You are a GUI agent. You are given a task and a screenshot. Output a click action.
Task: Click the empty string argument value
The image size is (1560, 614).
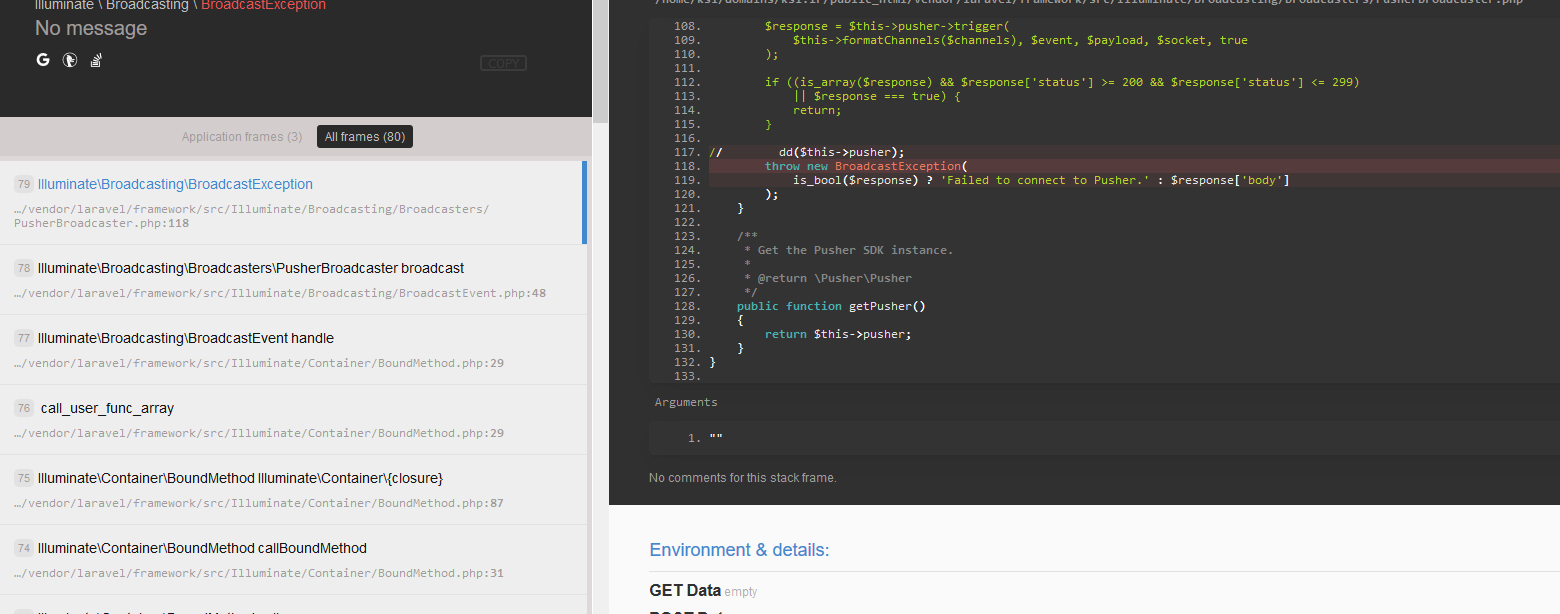[716, 438]
